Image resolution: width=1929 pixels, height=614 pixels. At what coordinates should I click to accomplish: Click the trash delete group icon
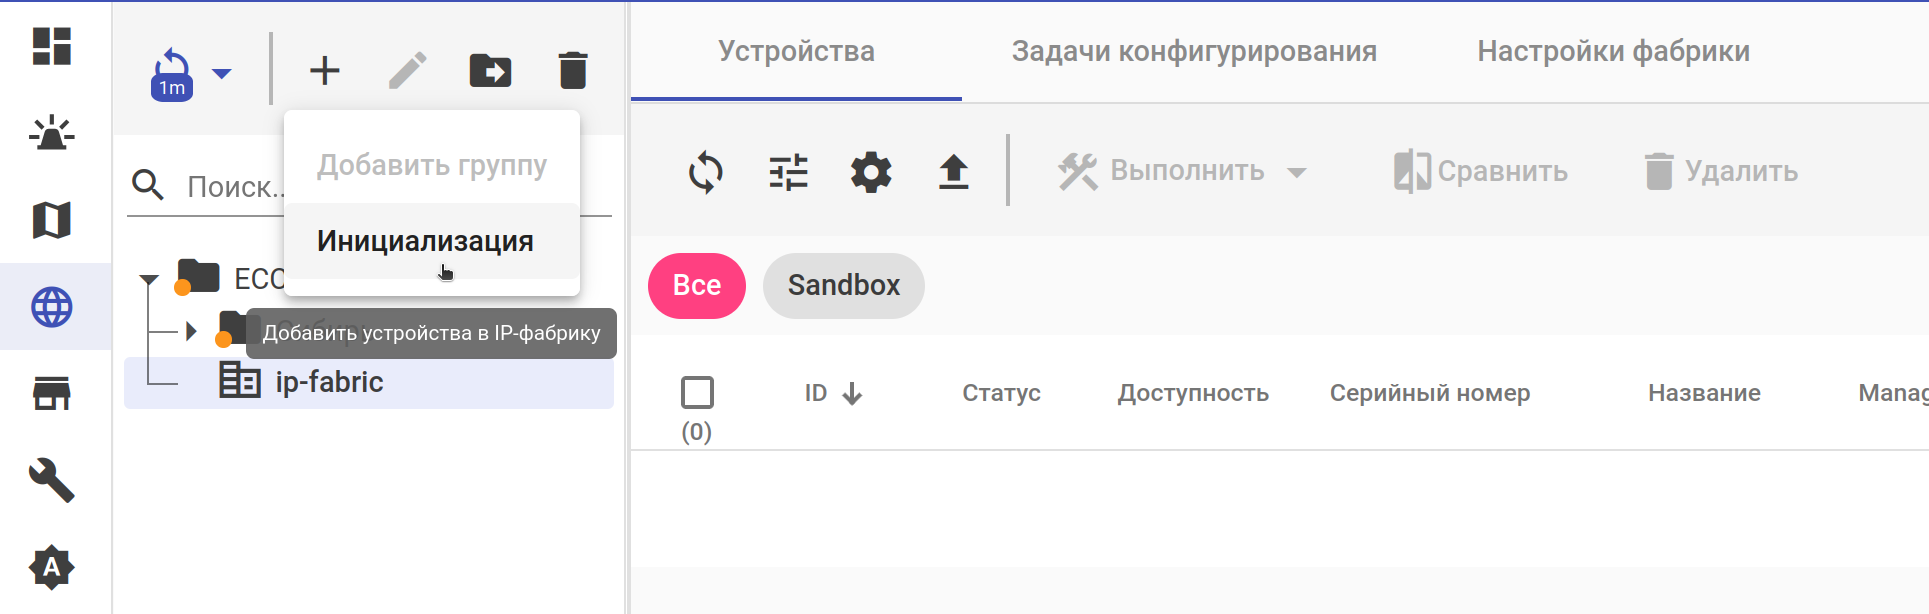[573, 71]
